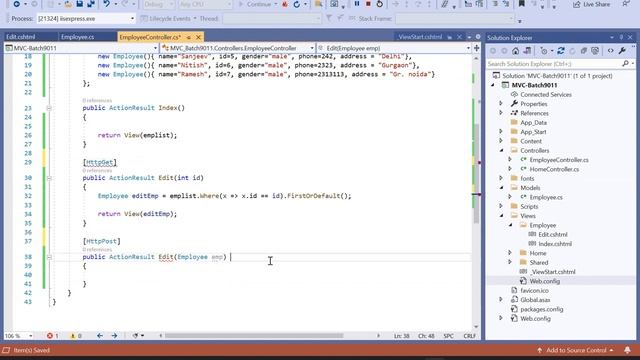
Task: Click the Navigate Backward toolbar icon
Action: point(16,4)
